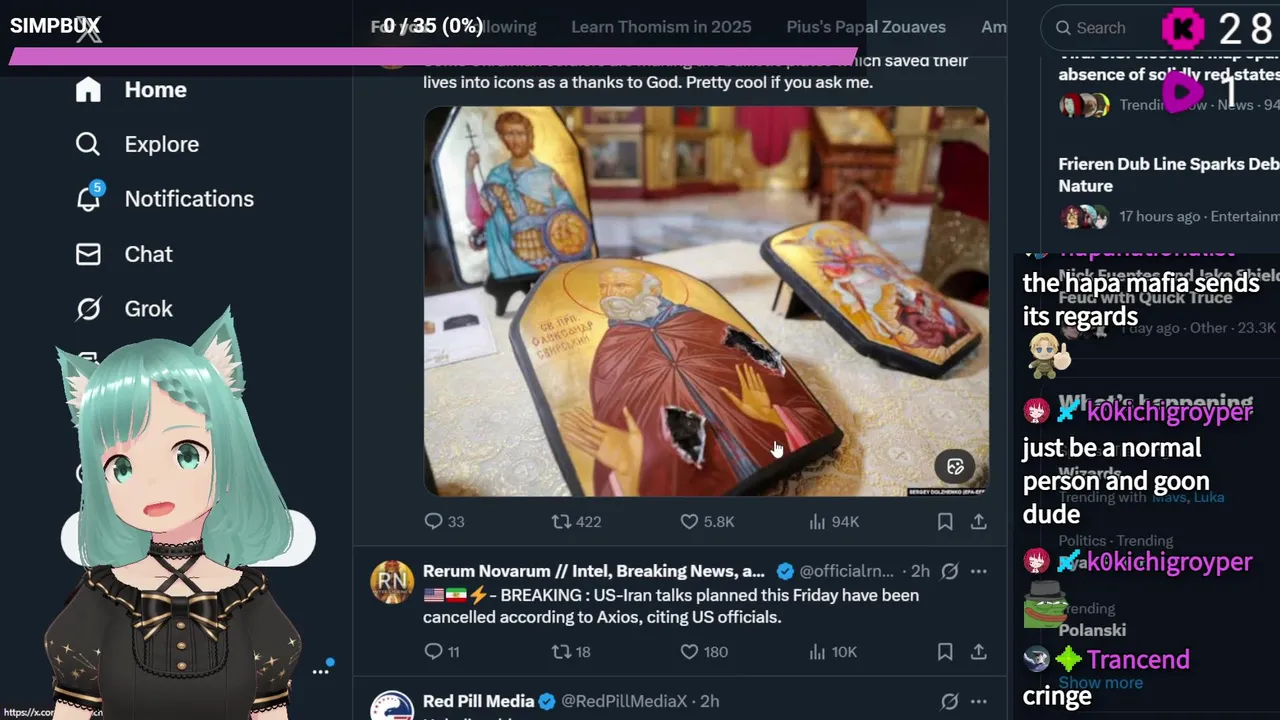Click the pink progress bar at top
1280x720 pixels.
[432, 56]
